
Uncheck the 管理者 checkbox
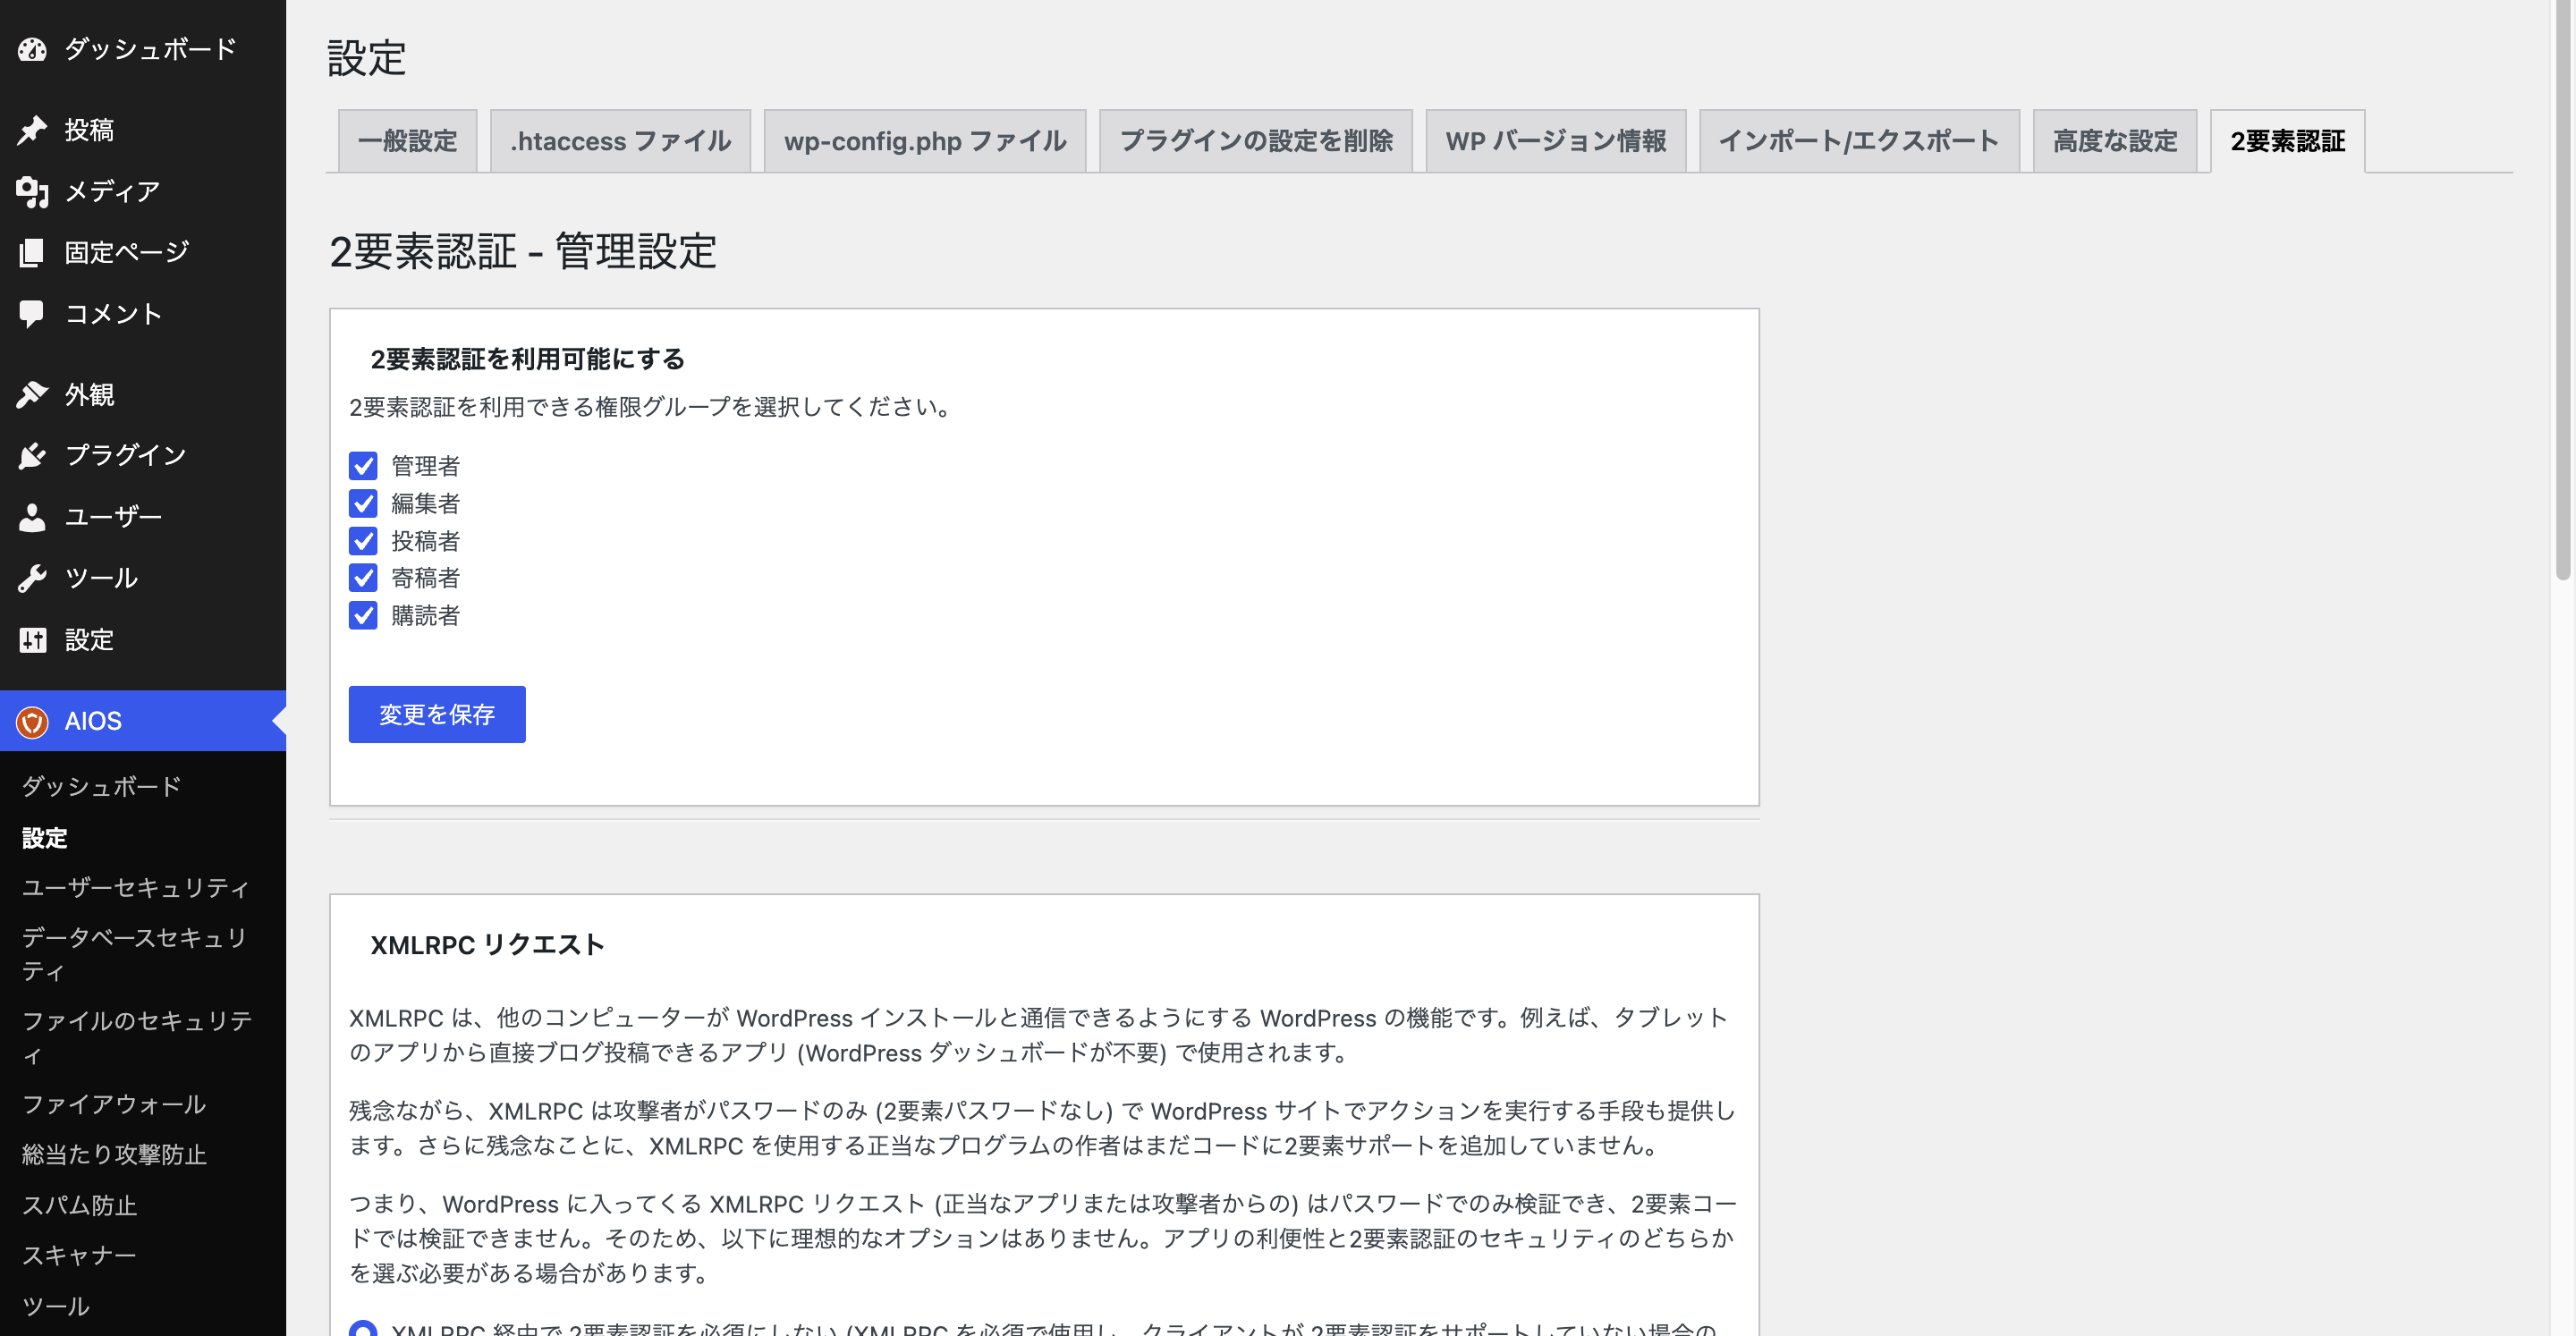pyautogui.click(x=363, y=466)
